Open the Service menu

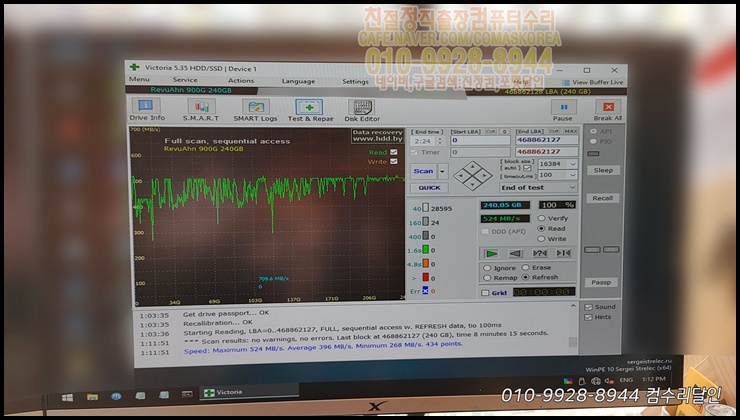tap(185, 80)
